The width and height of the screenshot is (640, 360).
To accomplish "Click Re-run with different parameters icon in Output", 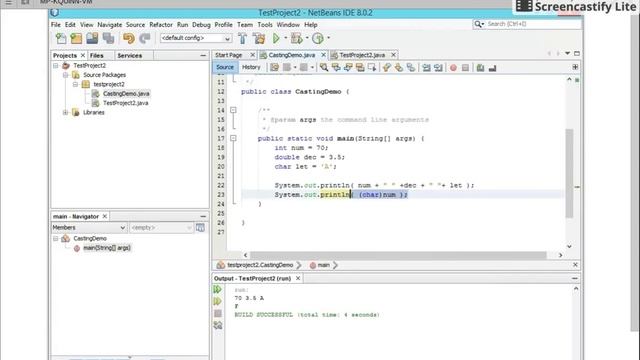I will pyautogui.click(x=218, y=301).
